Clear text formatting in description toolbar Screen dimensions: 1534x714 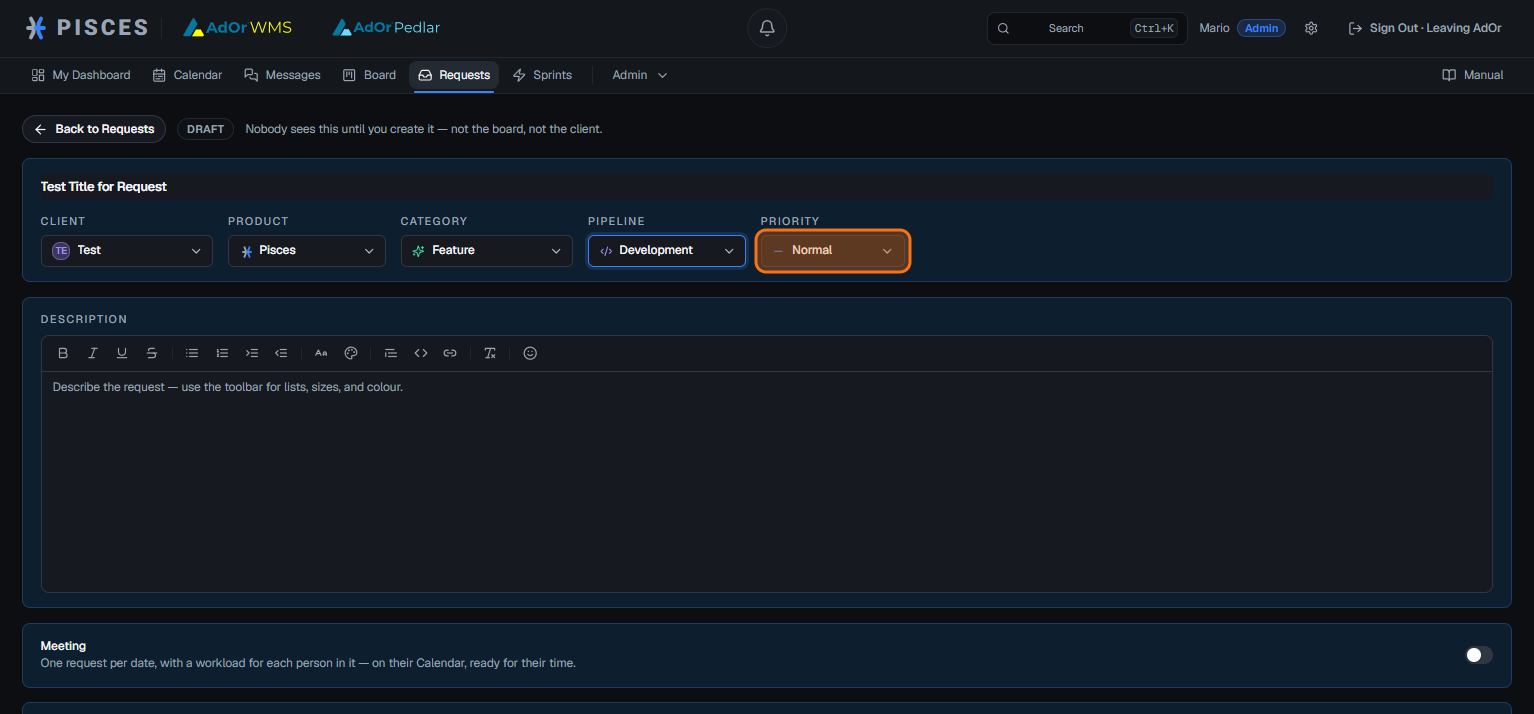pos(490,353)
